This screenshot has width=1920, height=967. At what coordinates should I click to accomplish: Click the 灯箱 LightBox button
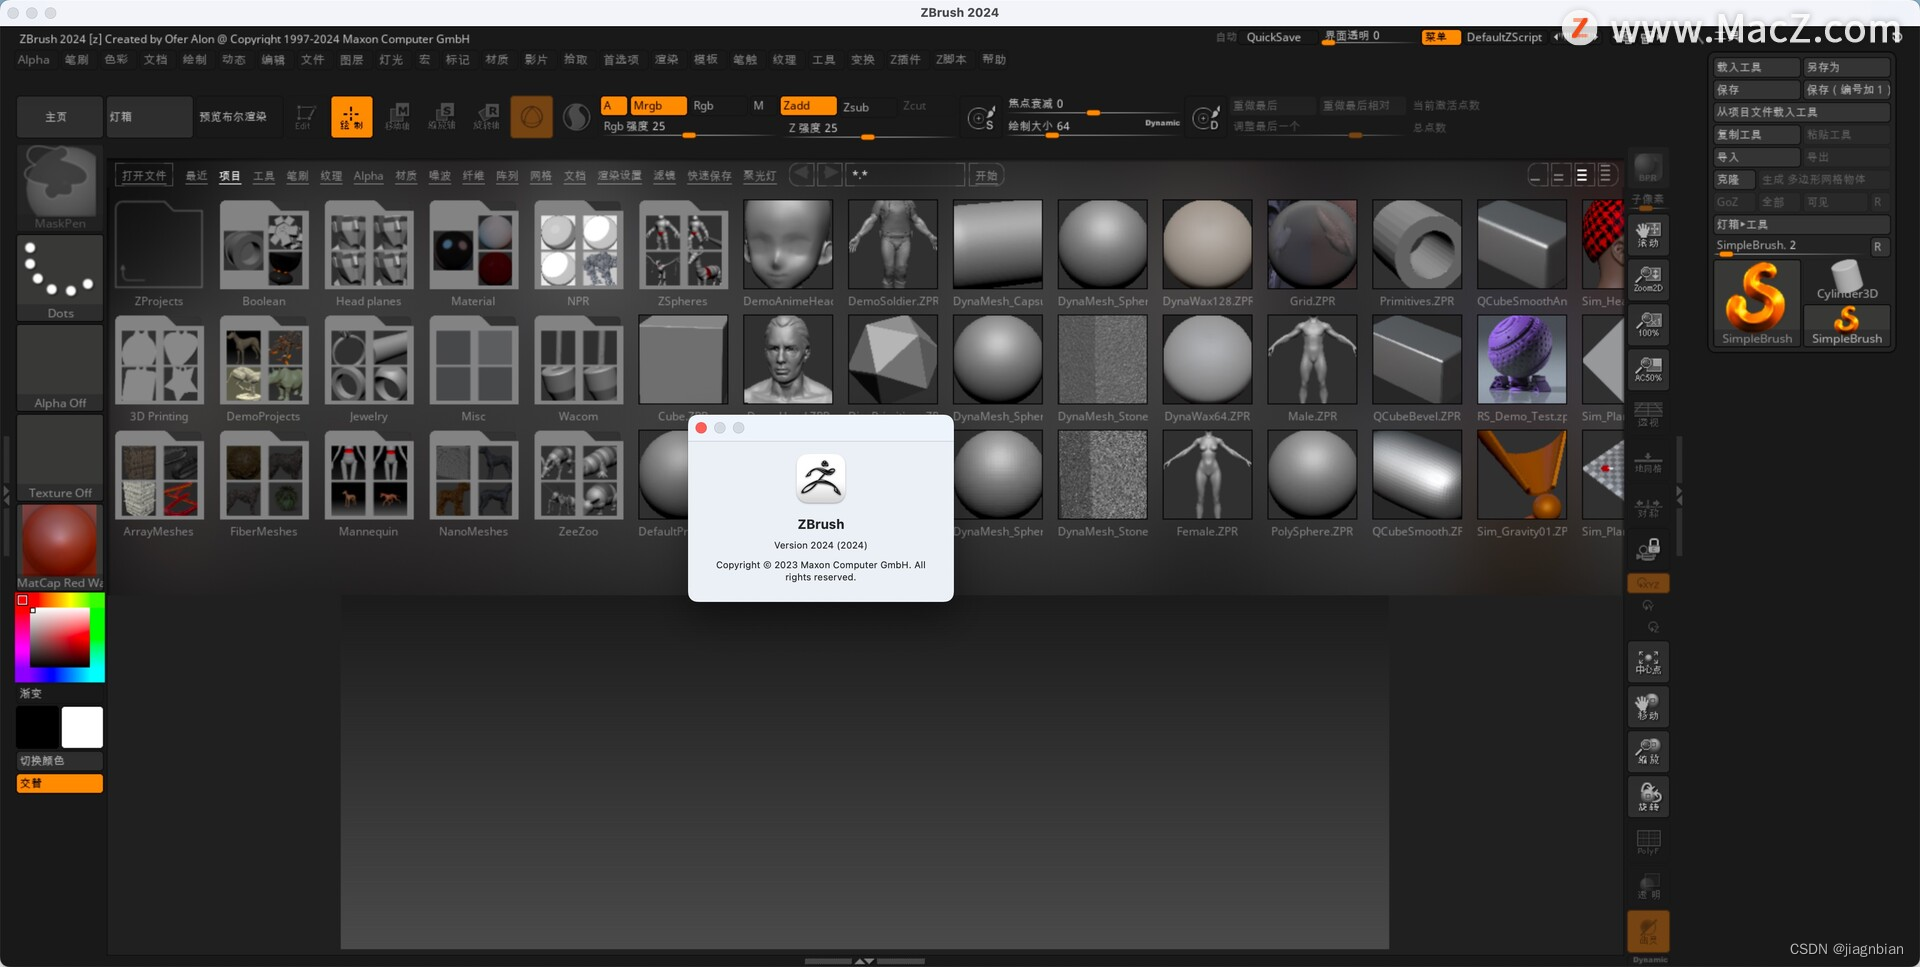point(150,116)
